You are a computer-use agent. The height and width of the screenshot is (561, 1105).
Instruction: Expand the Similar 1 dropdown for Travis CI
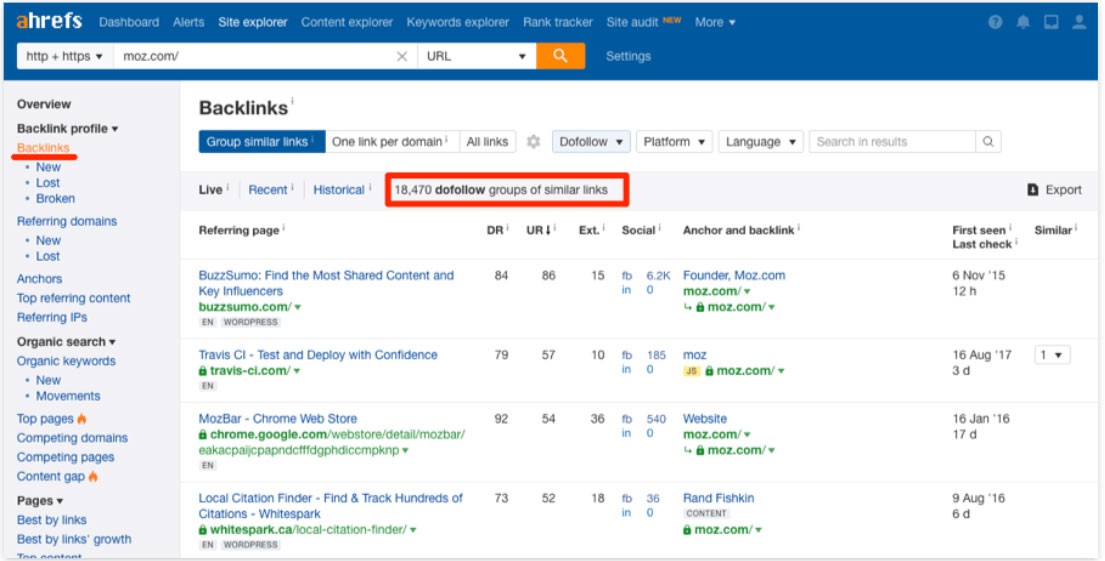(1052, 355)
